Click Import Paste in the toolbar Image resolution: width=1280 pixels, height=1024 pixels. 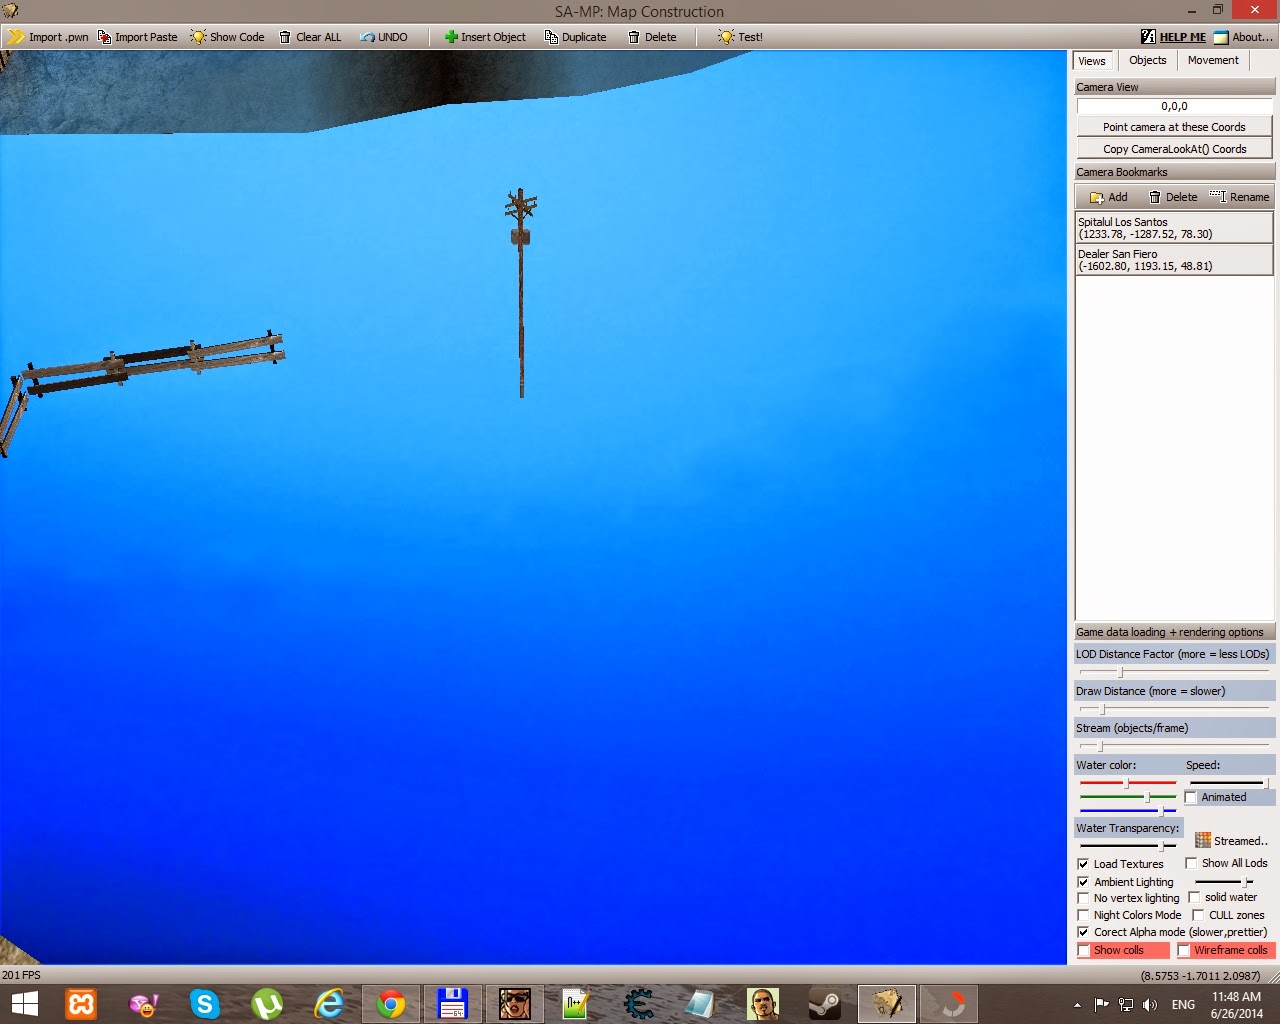(138, 37)
